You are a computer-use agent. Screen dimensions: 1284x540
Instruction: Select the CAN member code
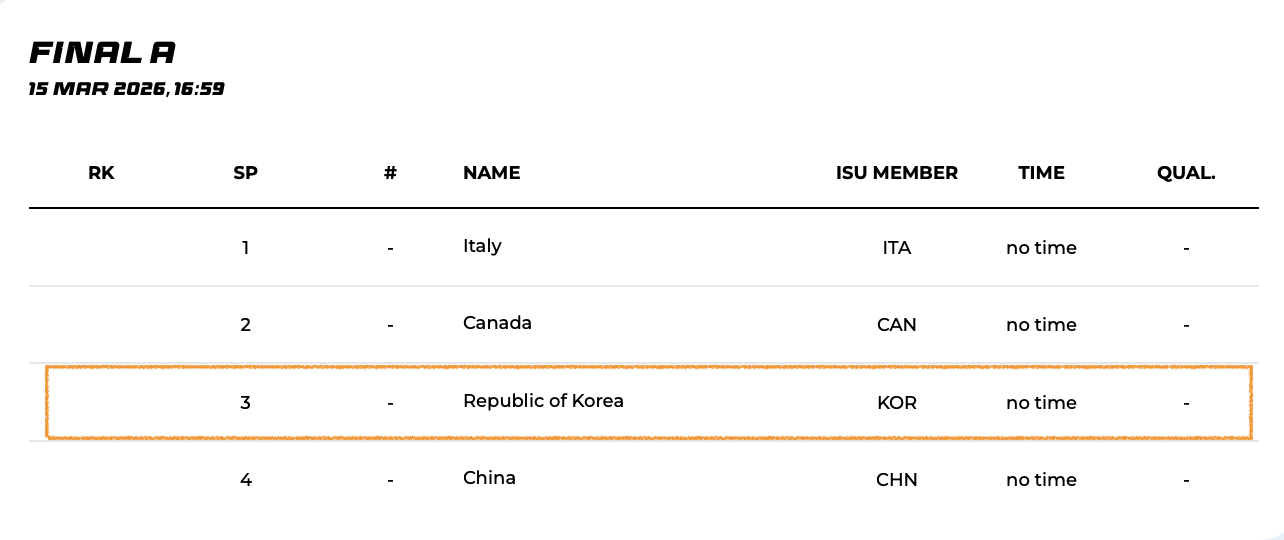pyautogui.click(x=896, y=325)
